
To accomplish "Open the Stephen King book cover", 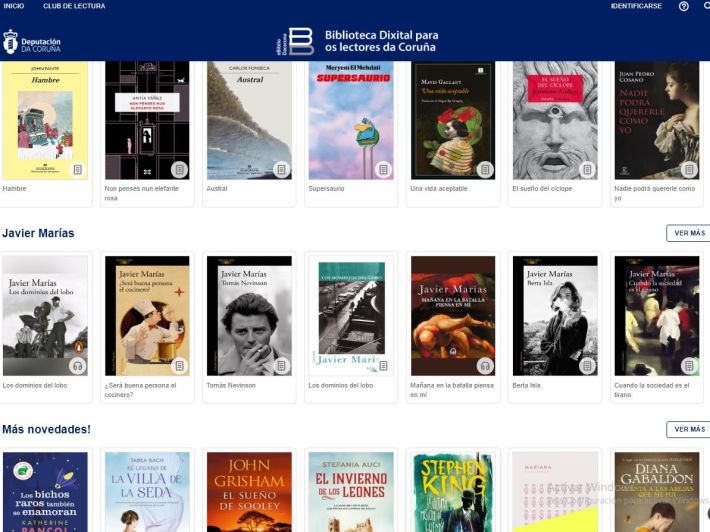I will click(x=453, y=492).
